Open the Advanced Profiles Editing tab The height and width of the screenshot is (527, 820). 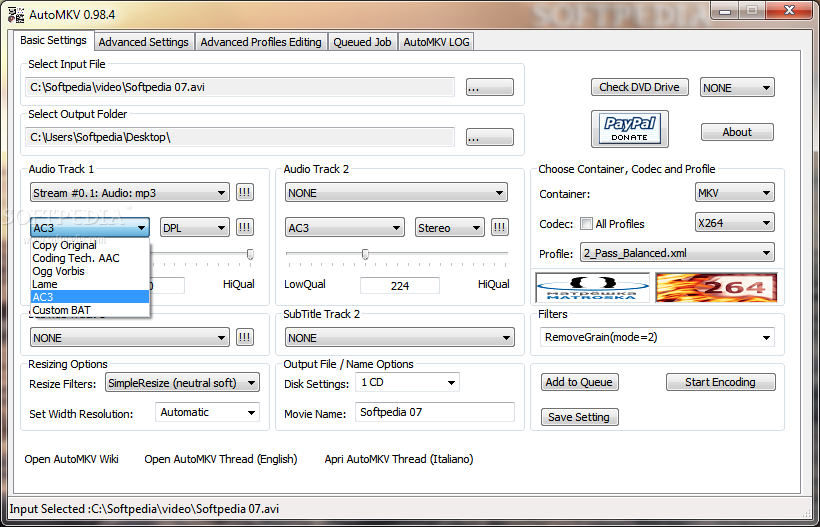261,42
